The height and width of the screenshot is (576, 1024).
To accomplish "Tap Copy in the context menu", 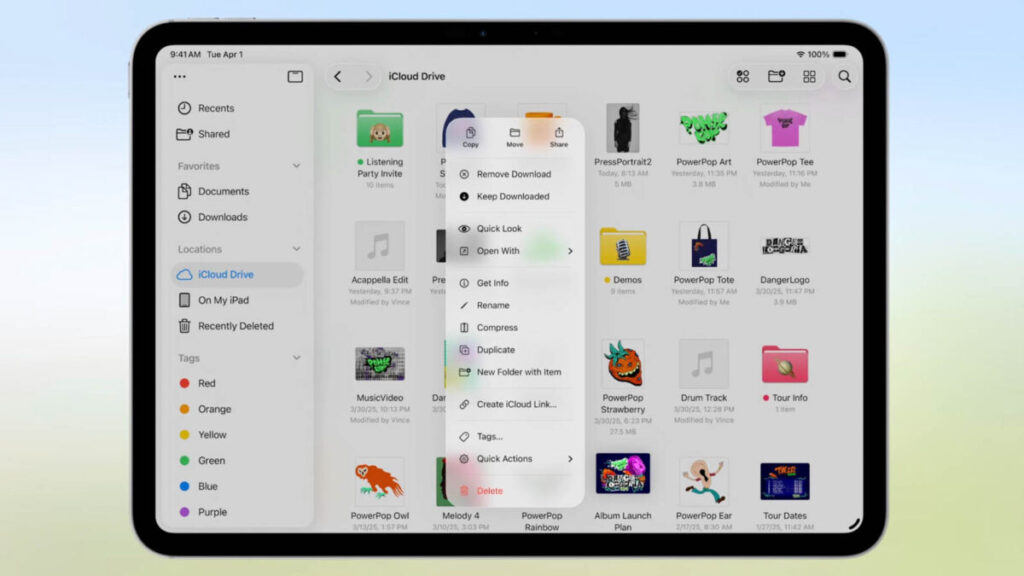I will (470, 137).
